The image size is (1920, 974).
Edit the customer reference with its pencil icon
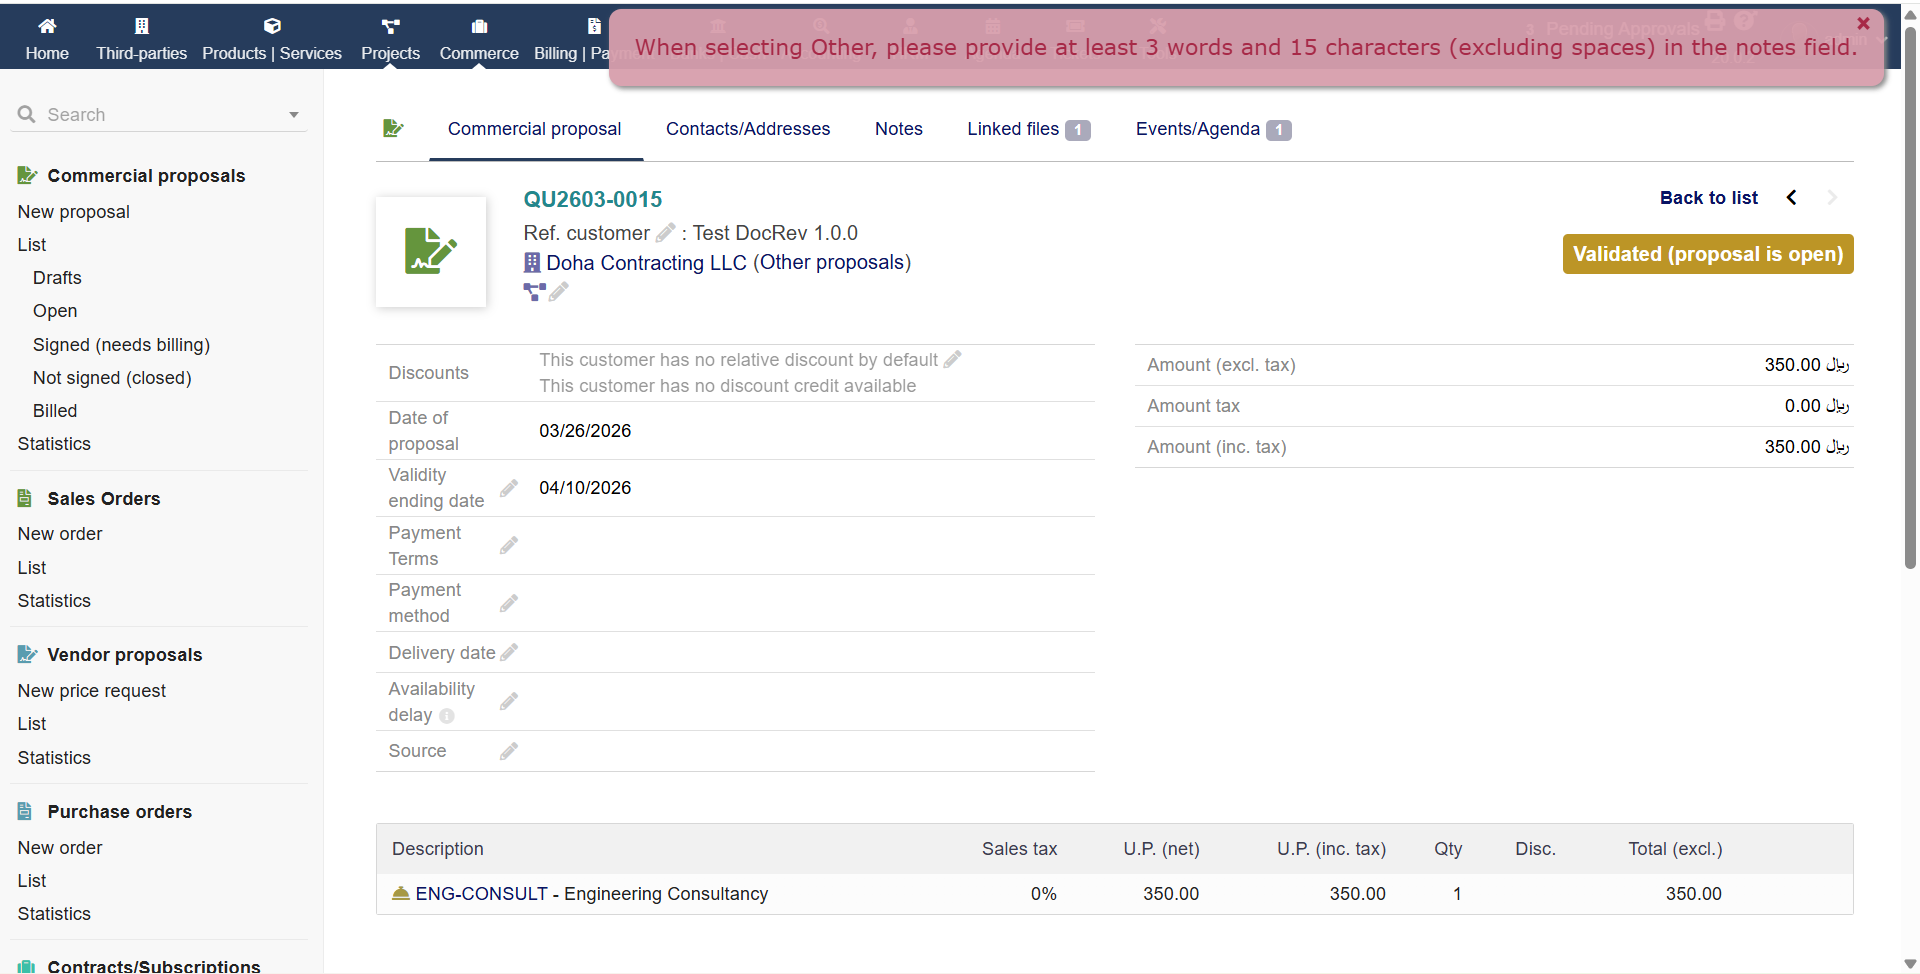coord(665,233)
